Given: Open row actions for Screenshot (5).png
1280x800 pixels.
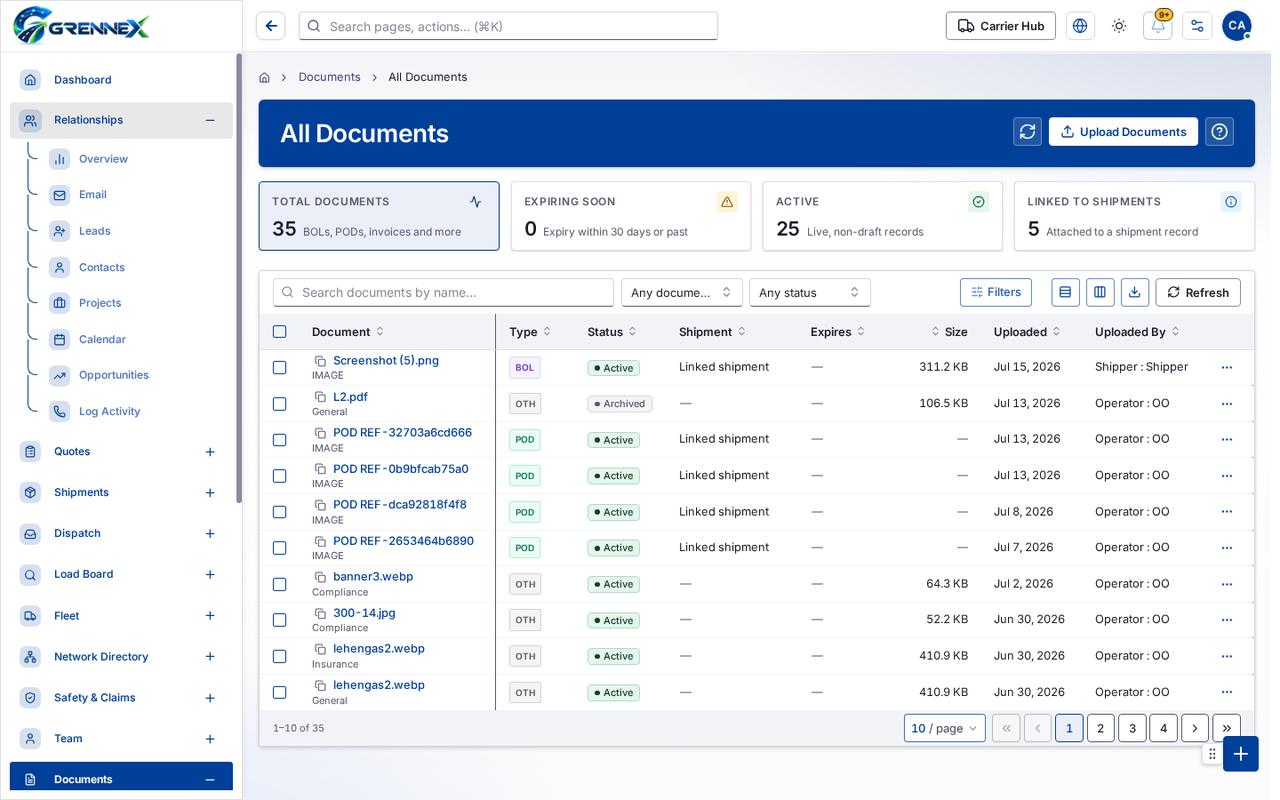Looking at the screenshot, I should 1227,368.
